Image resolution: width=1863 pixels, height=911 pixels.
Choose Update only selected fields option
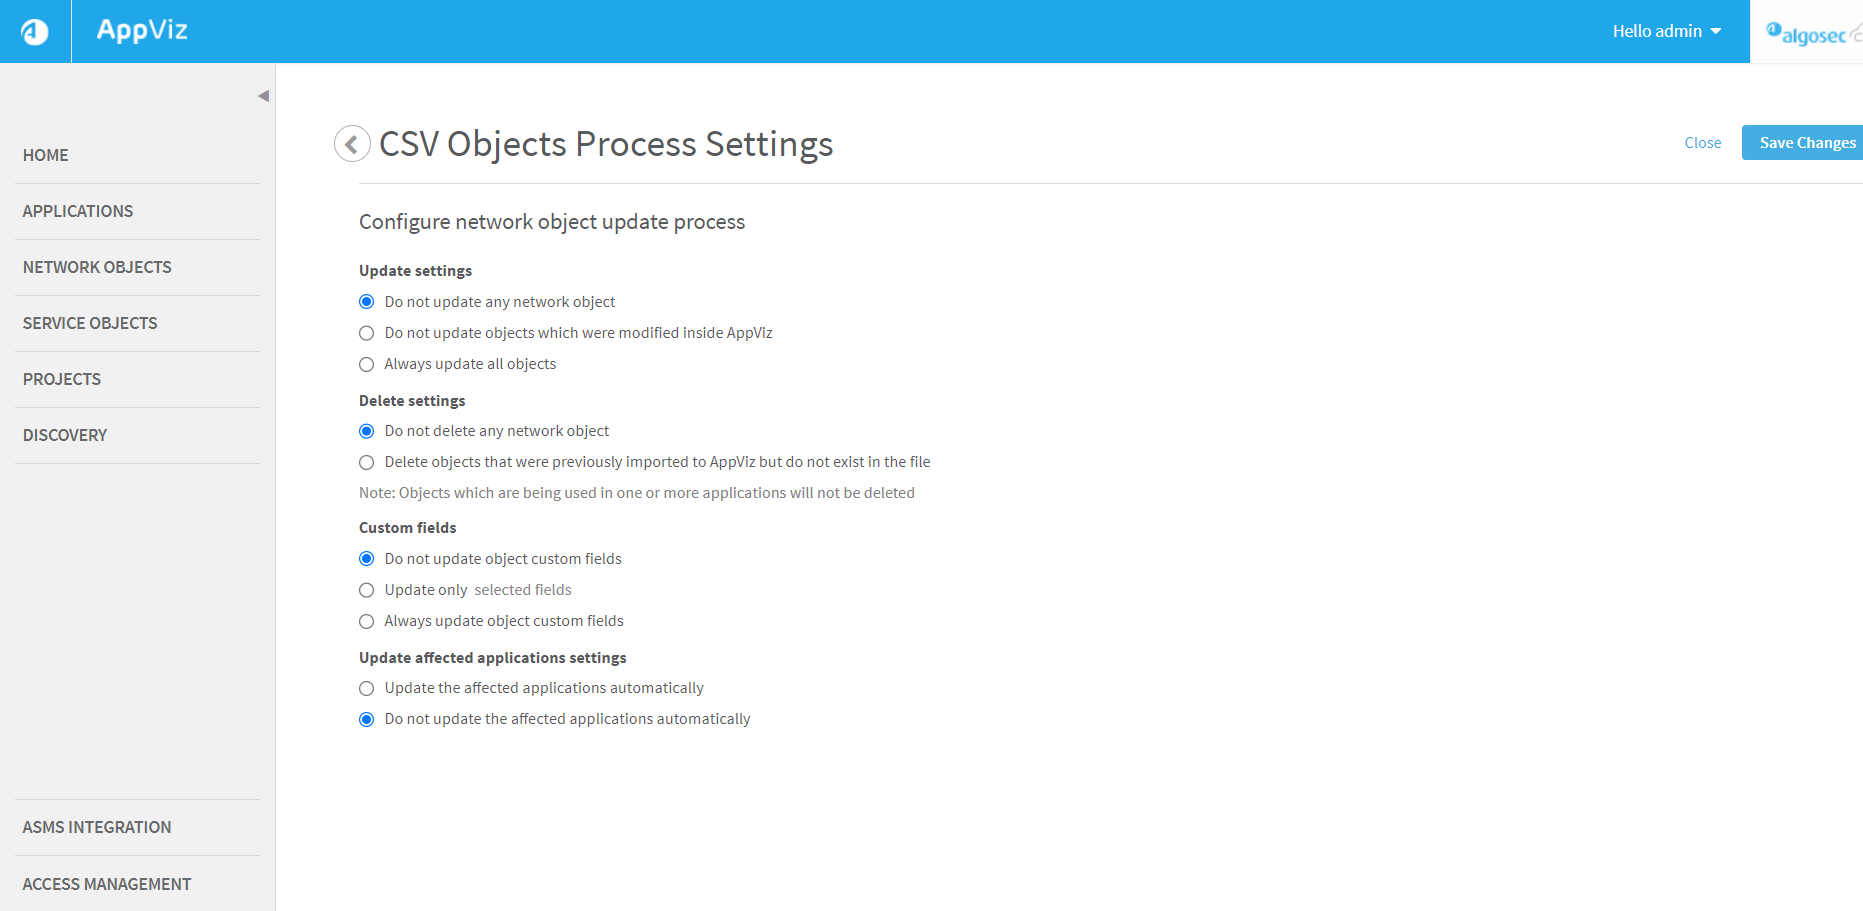367,590
